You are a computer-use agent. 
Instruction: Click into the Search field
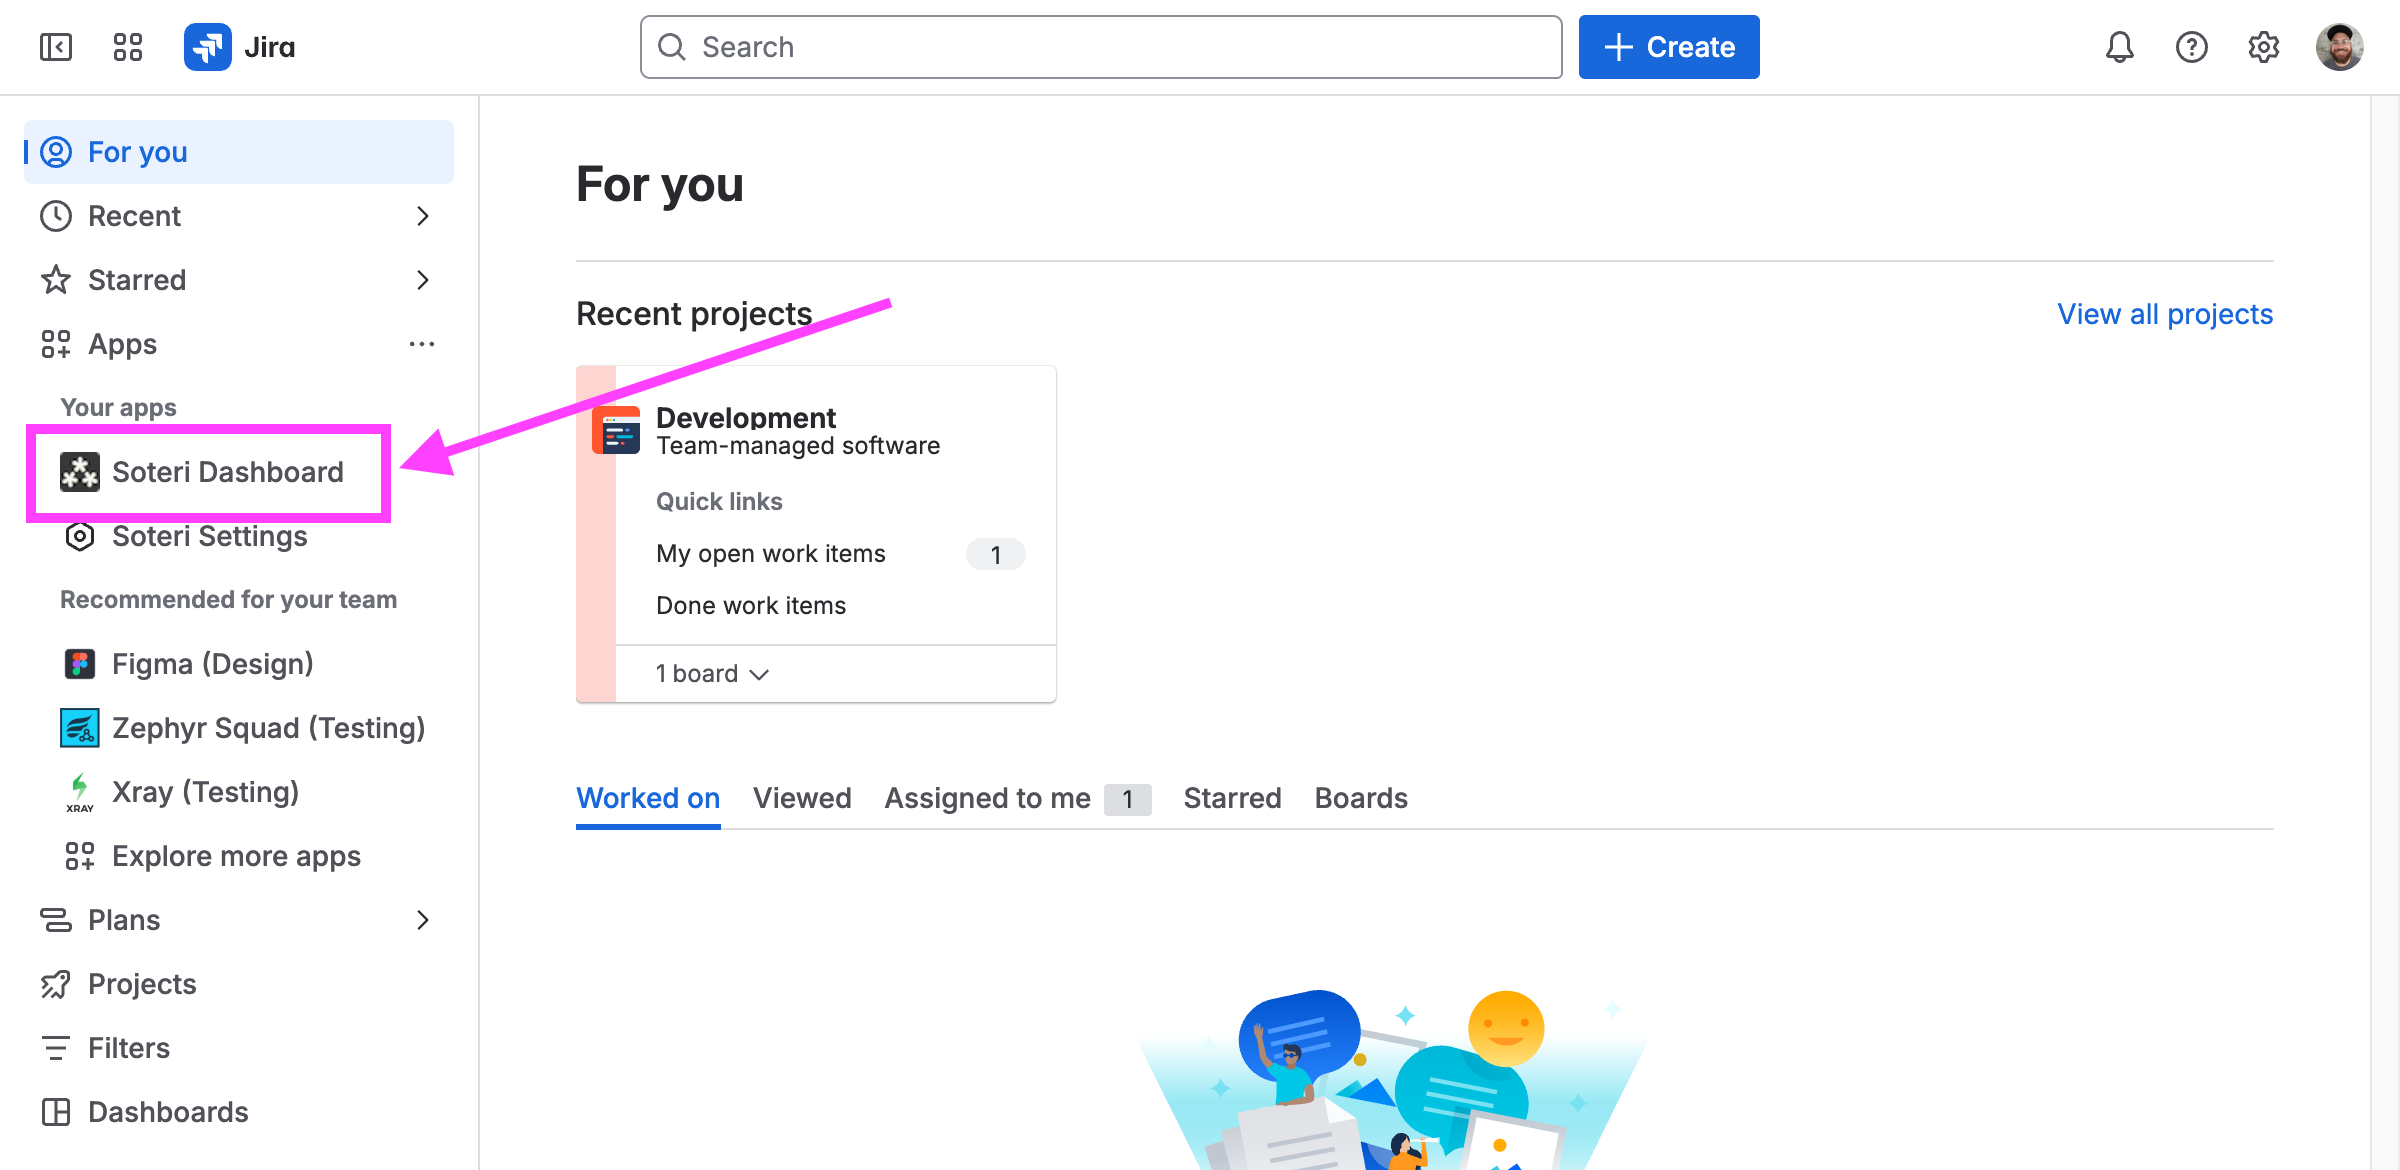coord(1100,47)
